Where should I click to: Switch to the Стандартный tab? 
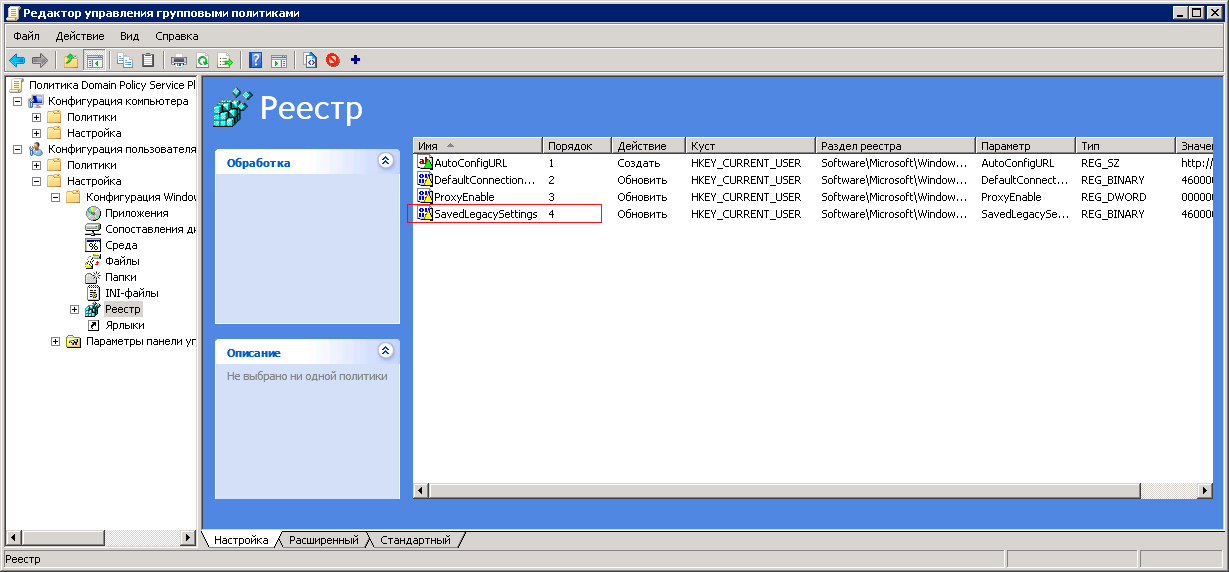click(x=415, y=540)
